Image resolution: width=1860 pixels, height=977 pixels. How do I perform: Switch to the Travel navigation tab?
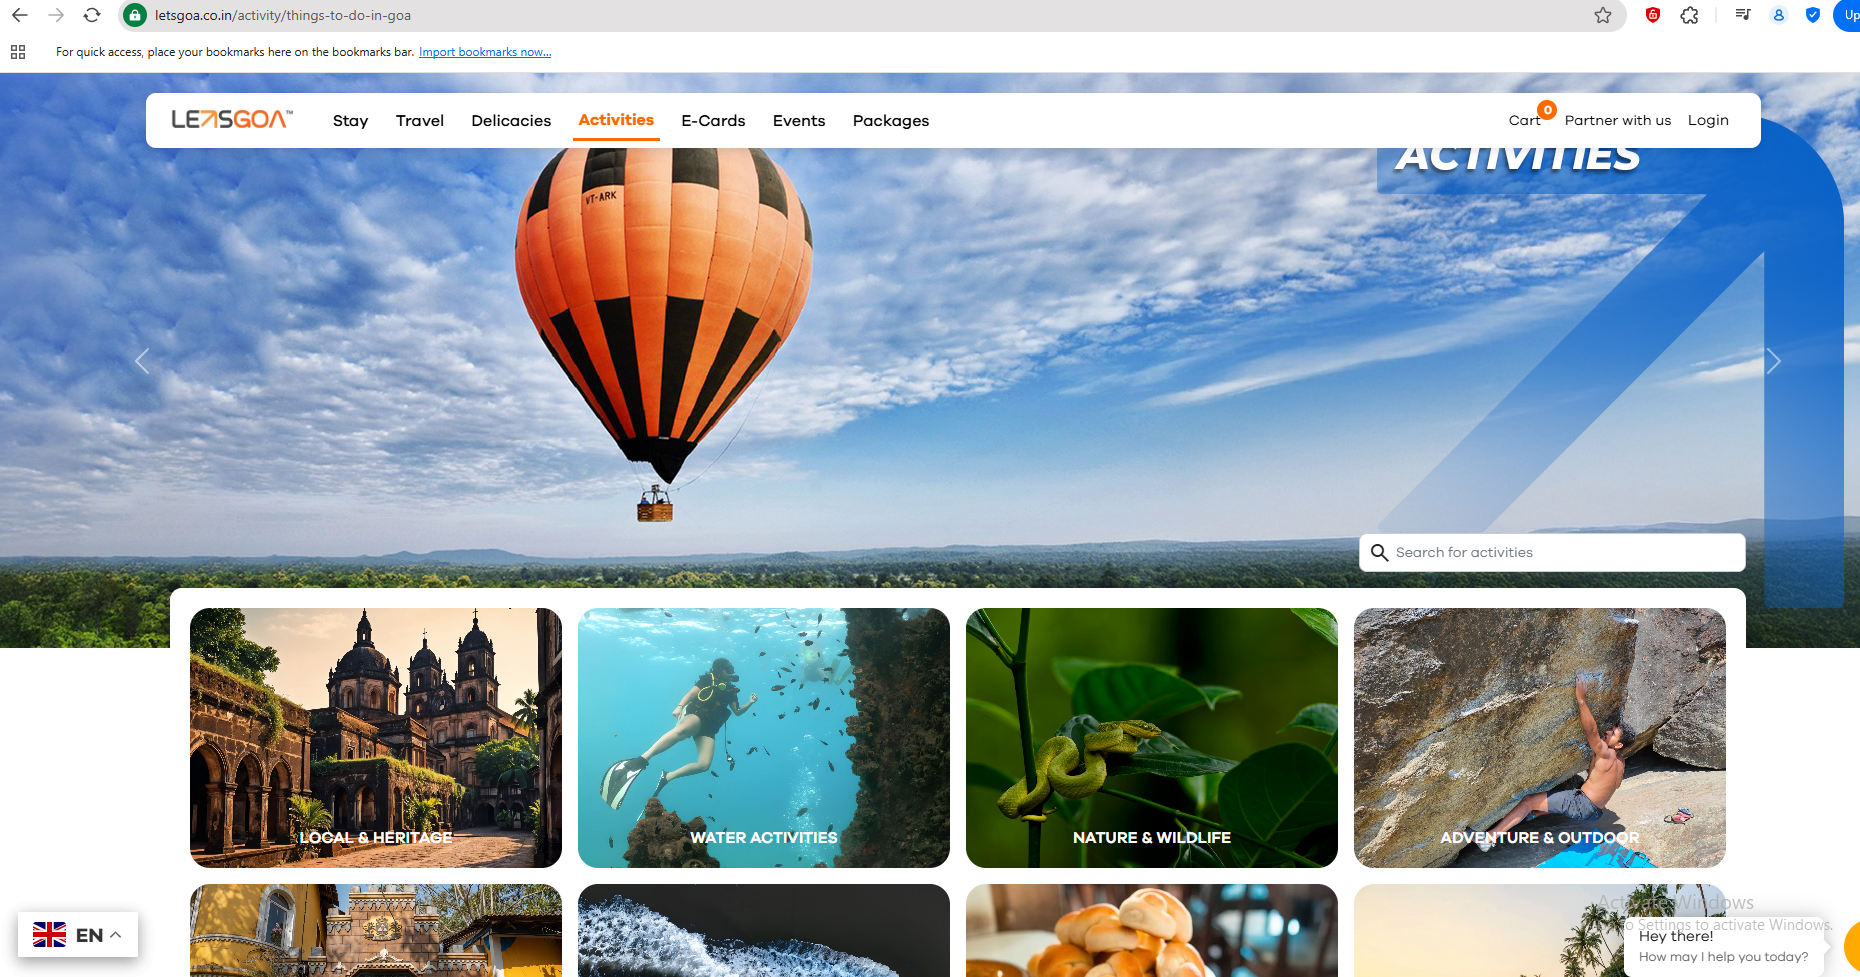(419, 120)
